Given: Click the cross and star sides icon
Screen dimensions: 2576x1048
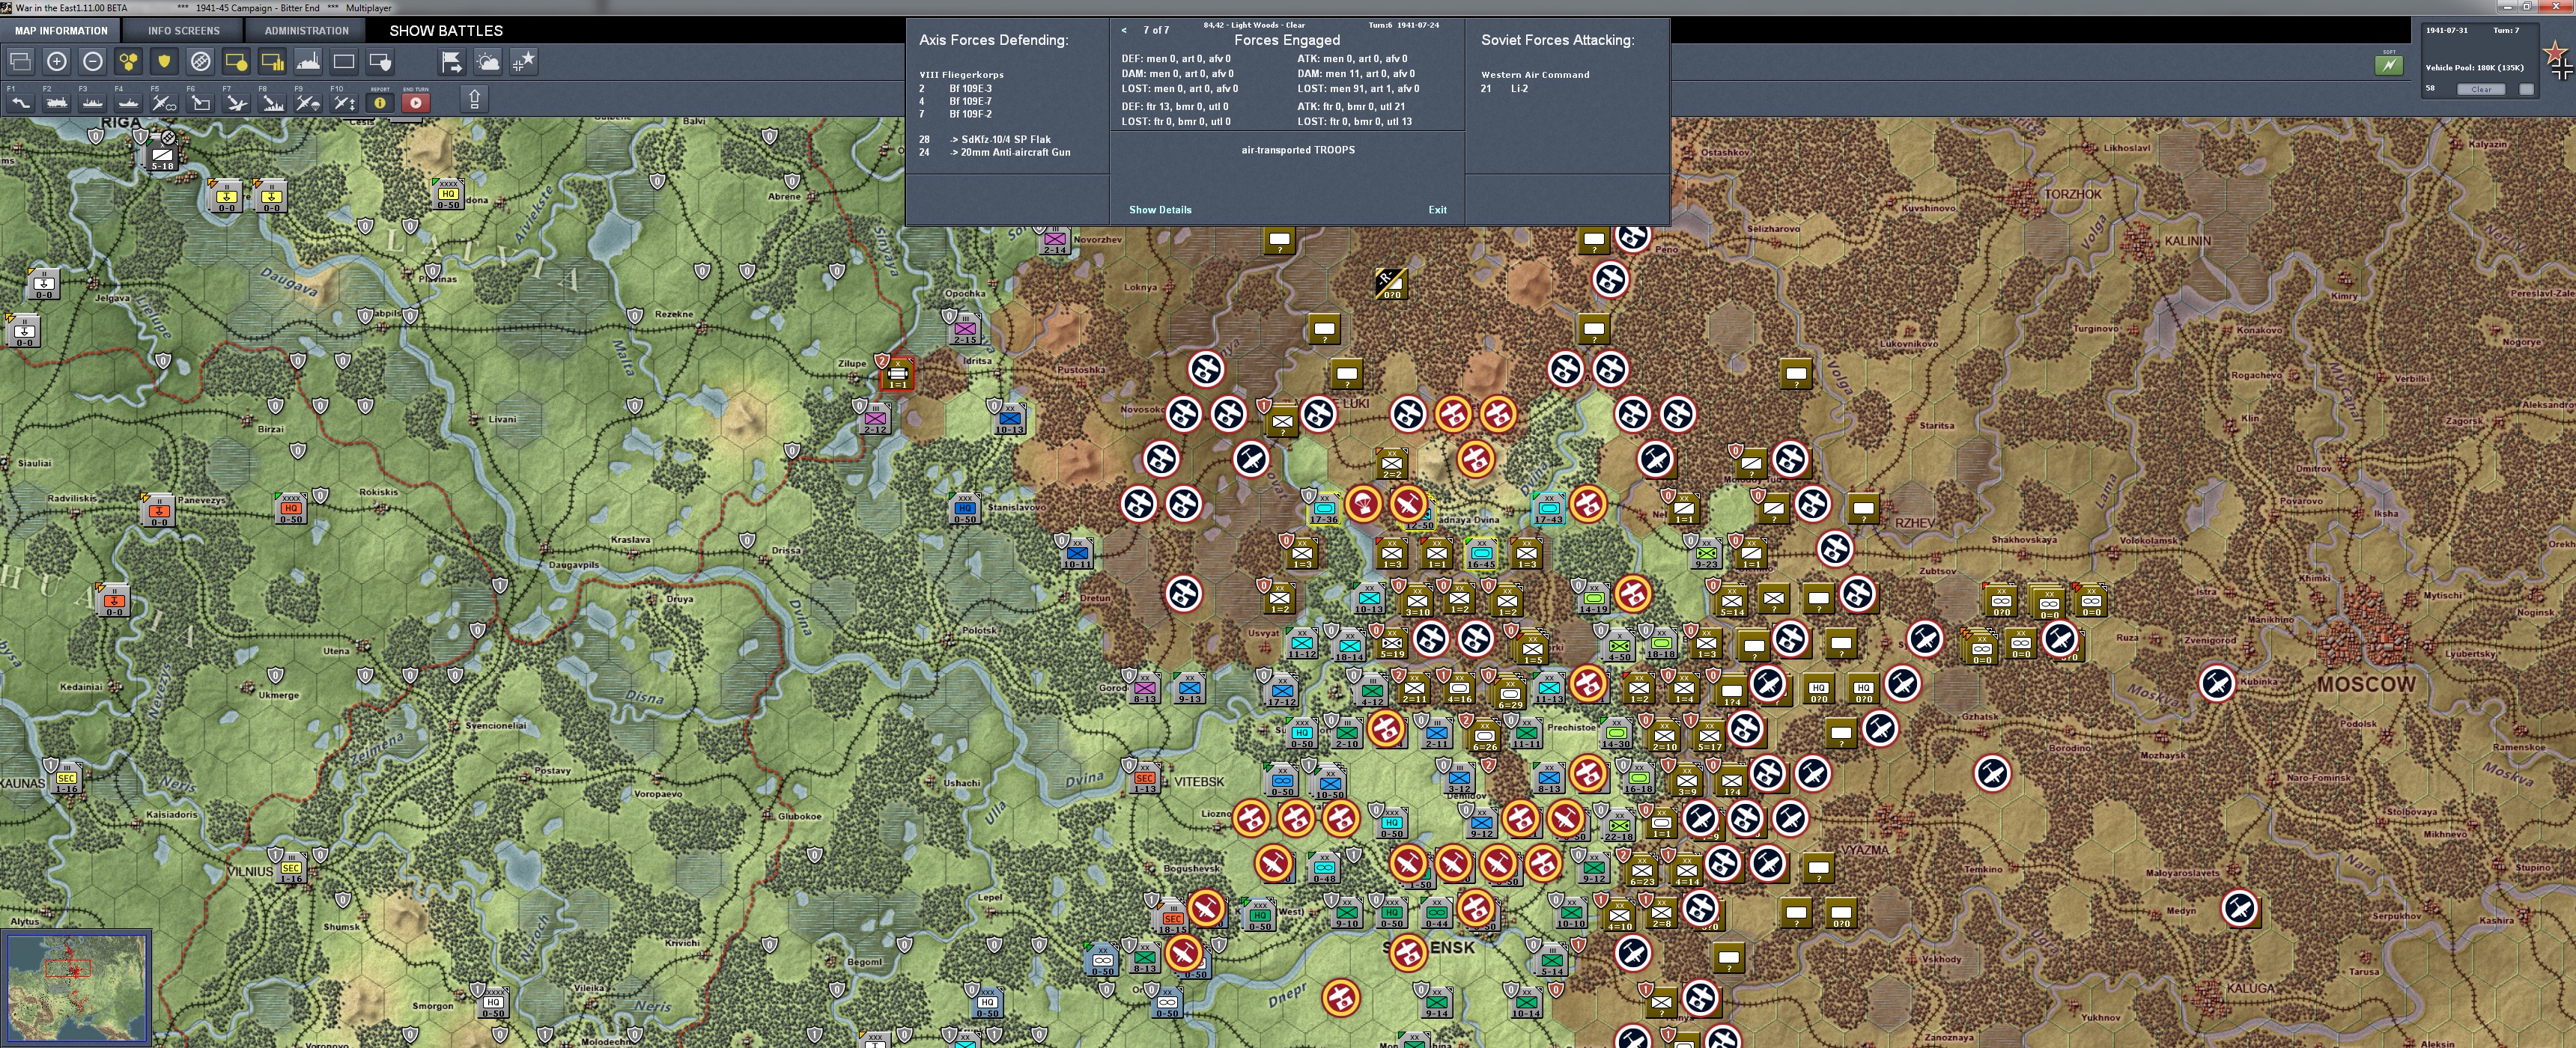Looking at the screenshot, I should point(524,62).
